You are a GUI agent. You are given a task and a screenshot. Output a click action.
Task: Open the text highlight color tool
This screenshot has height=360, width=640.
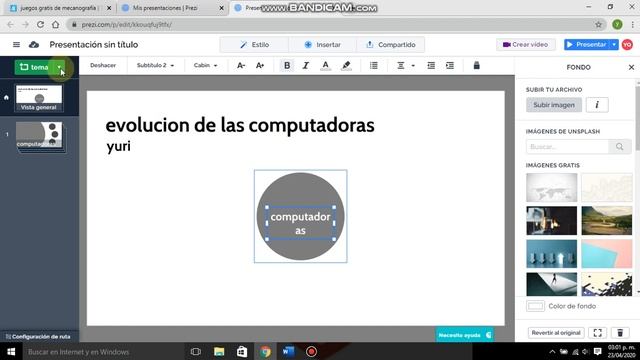(346, 65)
